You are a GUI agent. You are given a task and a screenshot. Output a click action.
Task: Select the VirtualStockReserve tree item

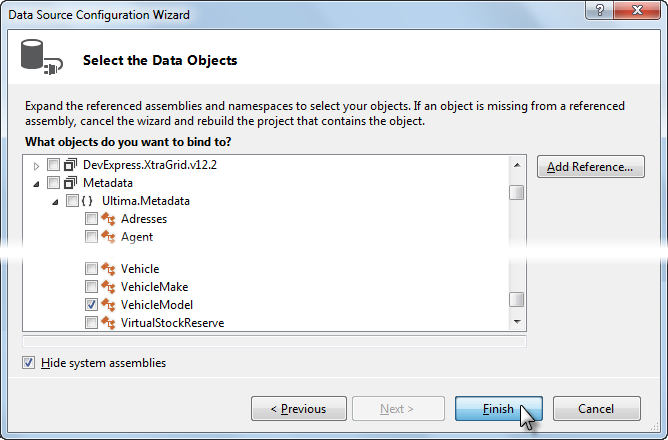(x=173, y=323)
